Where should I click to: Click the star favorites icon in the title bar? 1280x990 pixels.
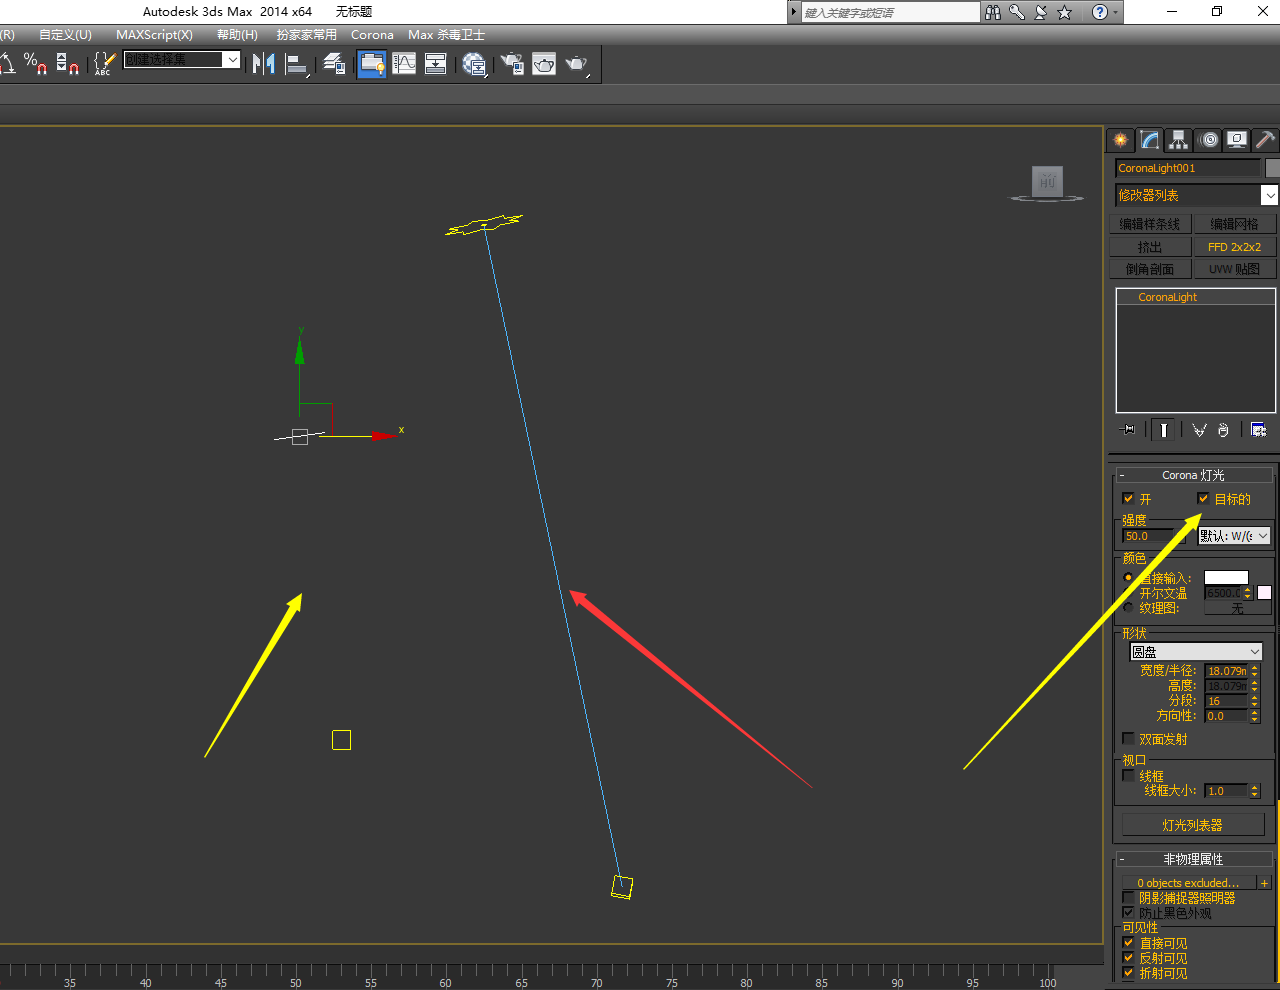(1065, 12)
